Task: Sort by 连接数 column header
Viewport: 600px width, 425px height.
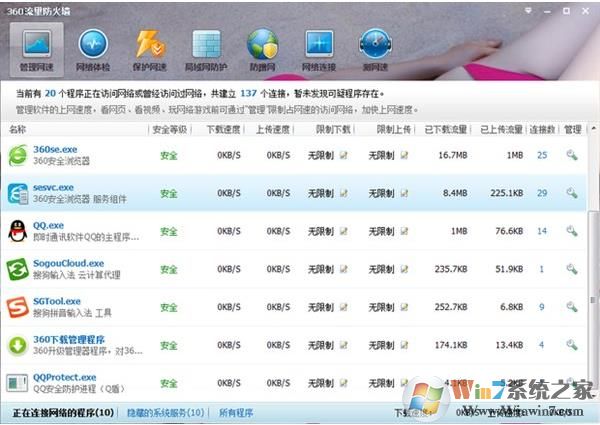Action: [x=543, y=130]
